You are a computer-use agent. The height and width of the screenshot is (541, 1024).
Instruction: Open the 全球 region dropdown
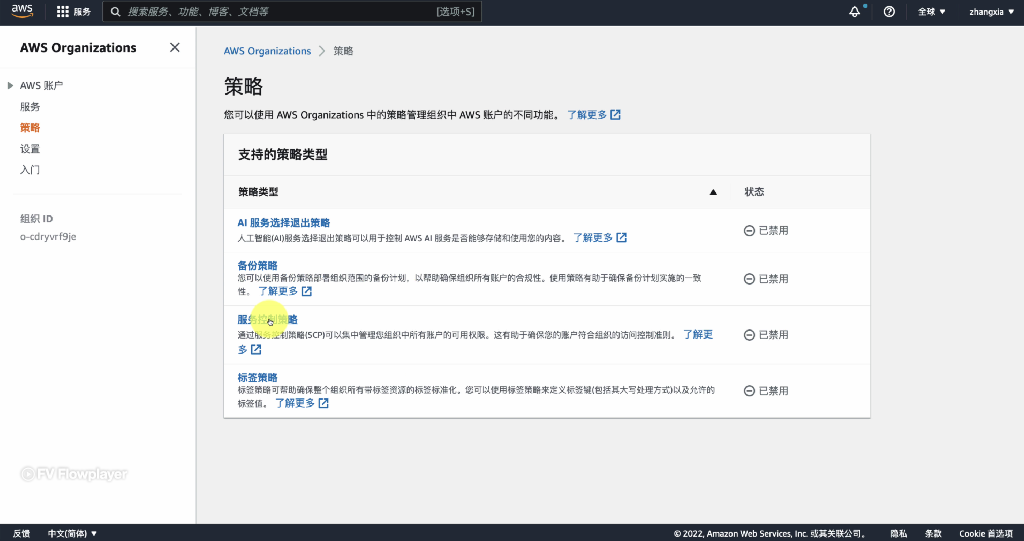[932, 12]
